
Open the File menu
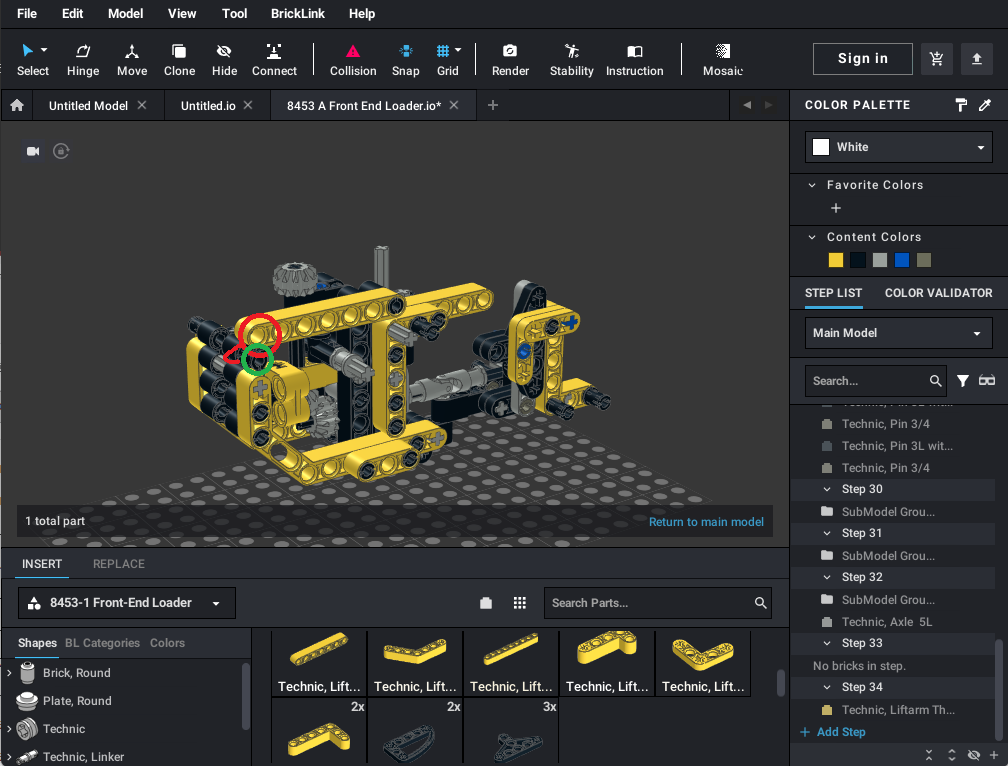click(x=26, y=13)
